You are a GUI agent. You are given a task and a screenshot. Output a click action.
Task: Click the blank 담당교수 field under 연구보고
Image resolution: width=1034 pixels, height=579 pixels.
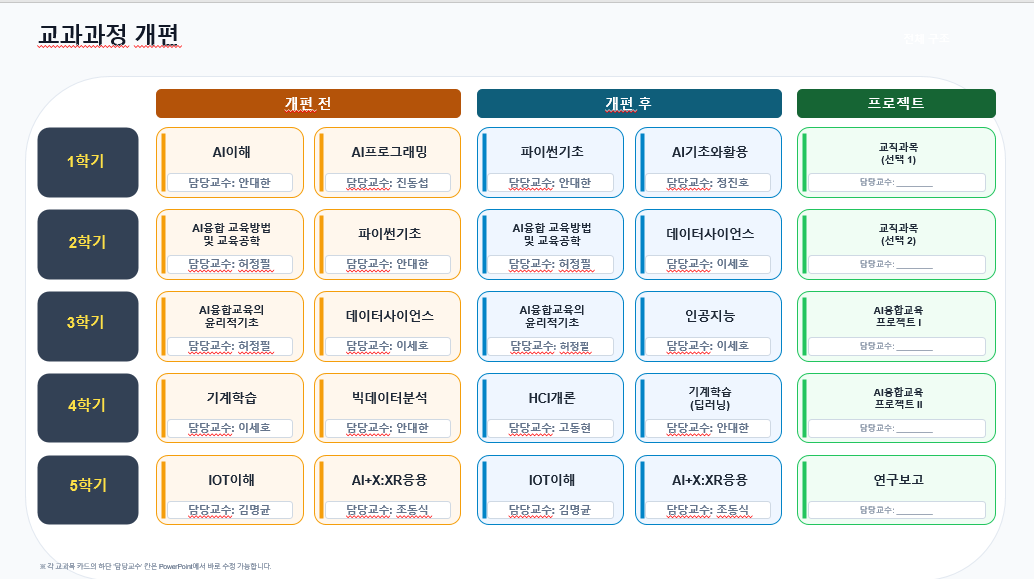coord(897,510)
